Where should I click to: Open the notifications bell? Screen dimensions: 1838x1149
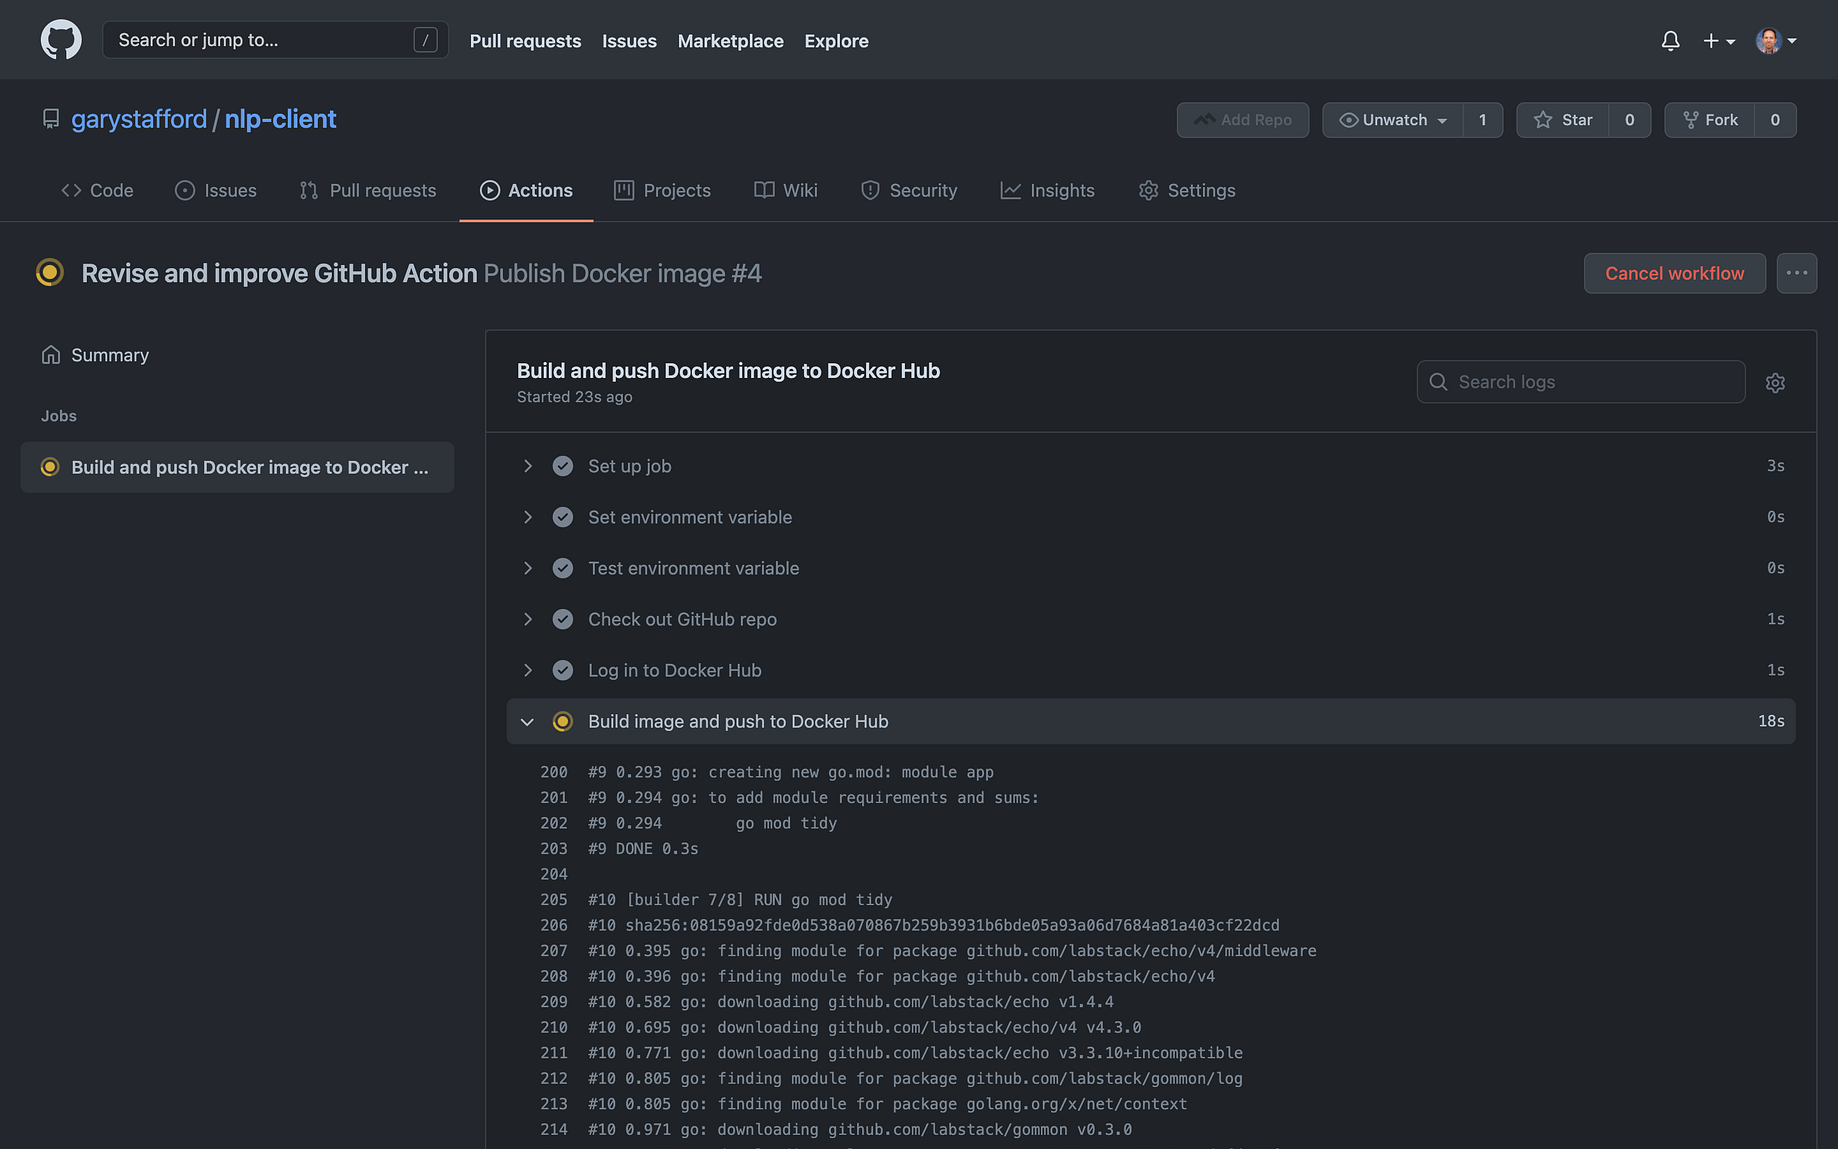point(1670,41)
